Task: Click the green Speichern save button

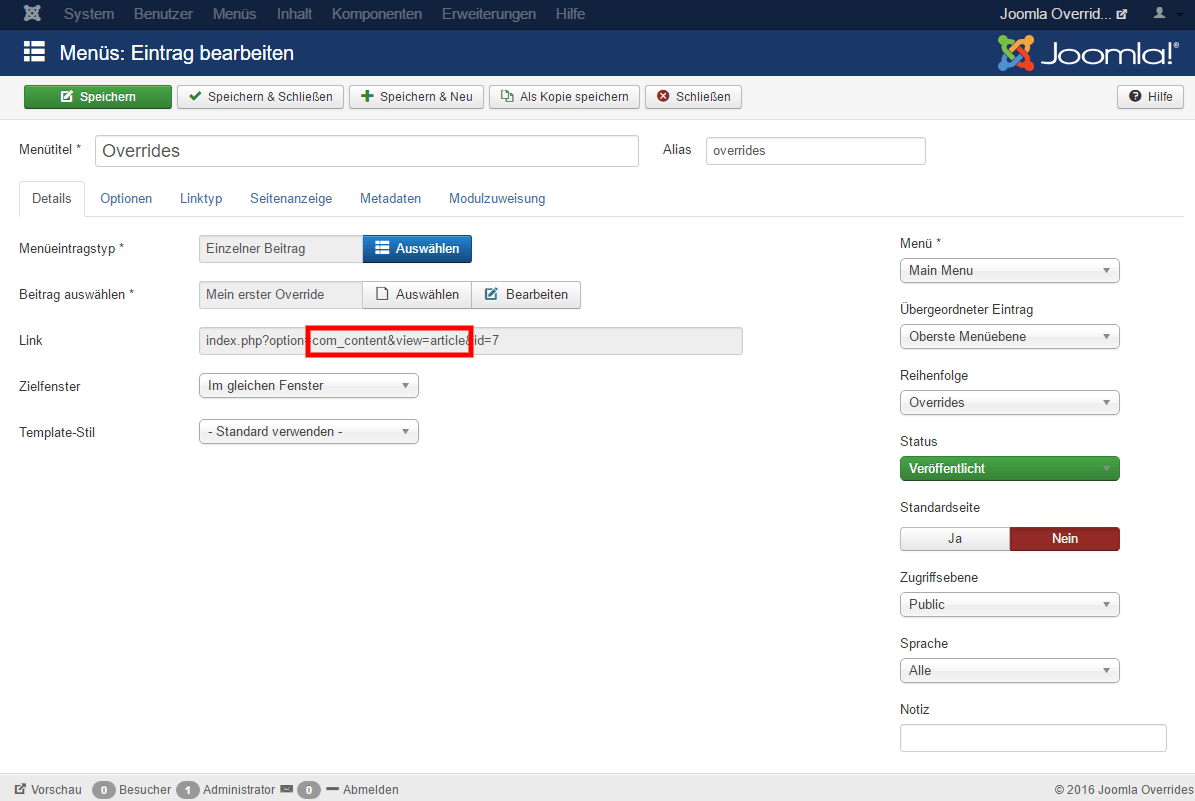Action: pos(98,97)
